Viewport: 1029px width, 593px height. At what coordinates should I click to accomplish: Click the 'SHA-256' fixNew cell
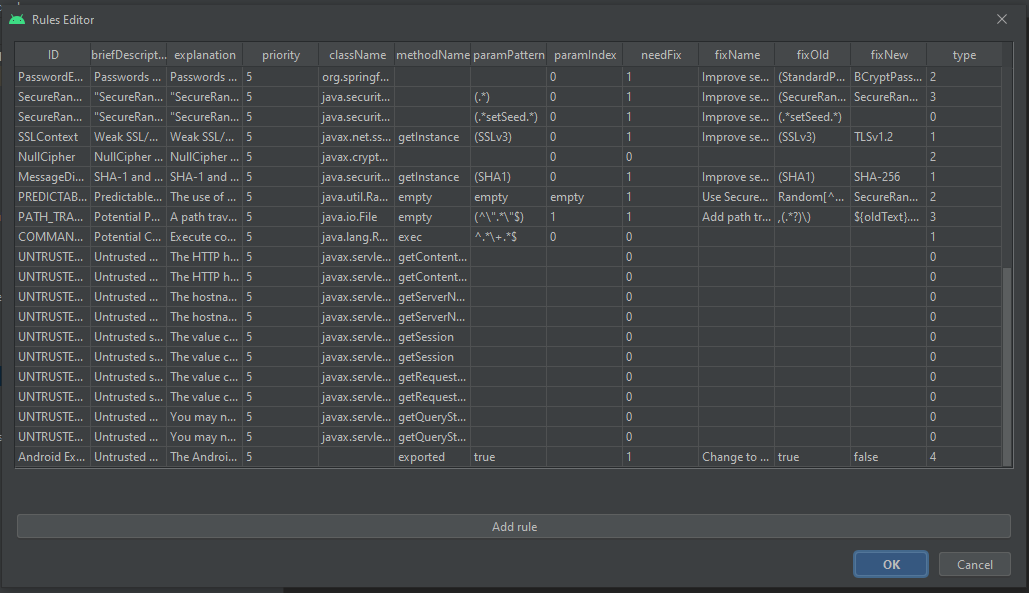pos(889,176)
